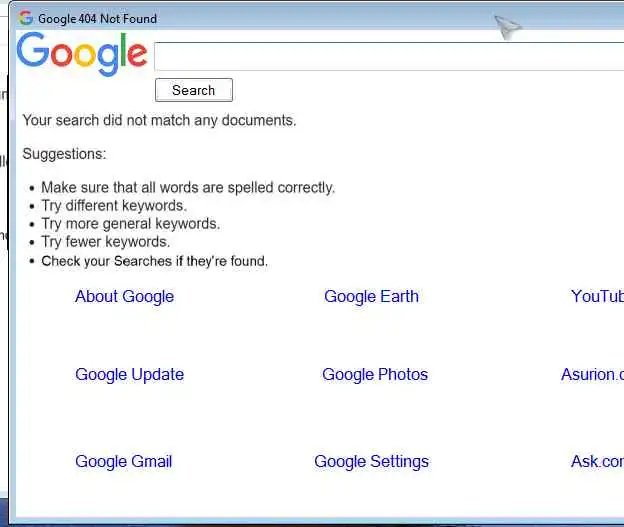Click 'Make sure that all words are spelled correctly.'

[x=188, y=187]
